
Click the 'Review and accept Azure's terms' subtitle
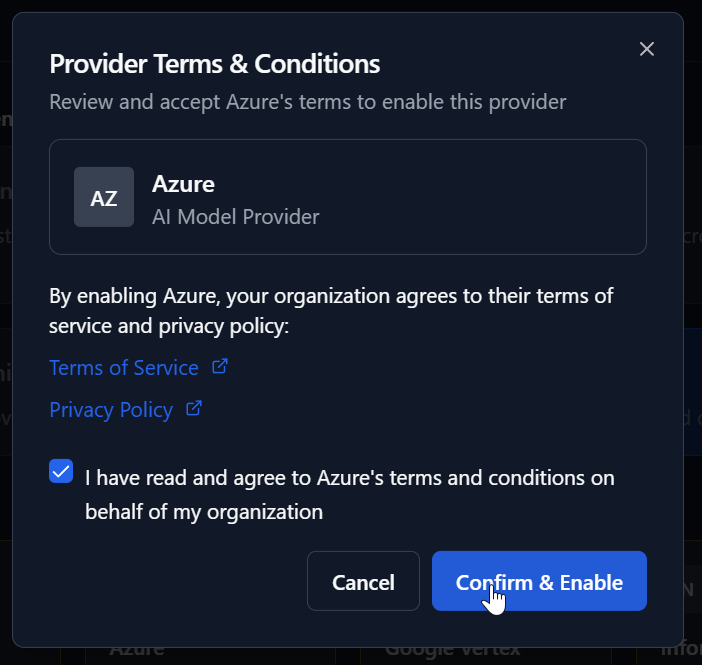(x=308, y=102)
